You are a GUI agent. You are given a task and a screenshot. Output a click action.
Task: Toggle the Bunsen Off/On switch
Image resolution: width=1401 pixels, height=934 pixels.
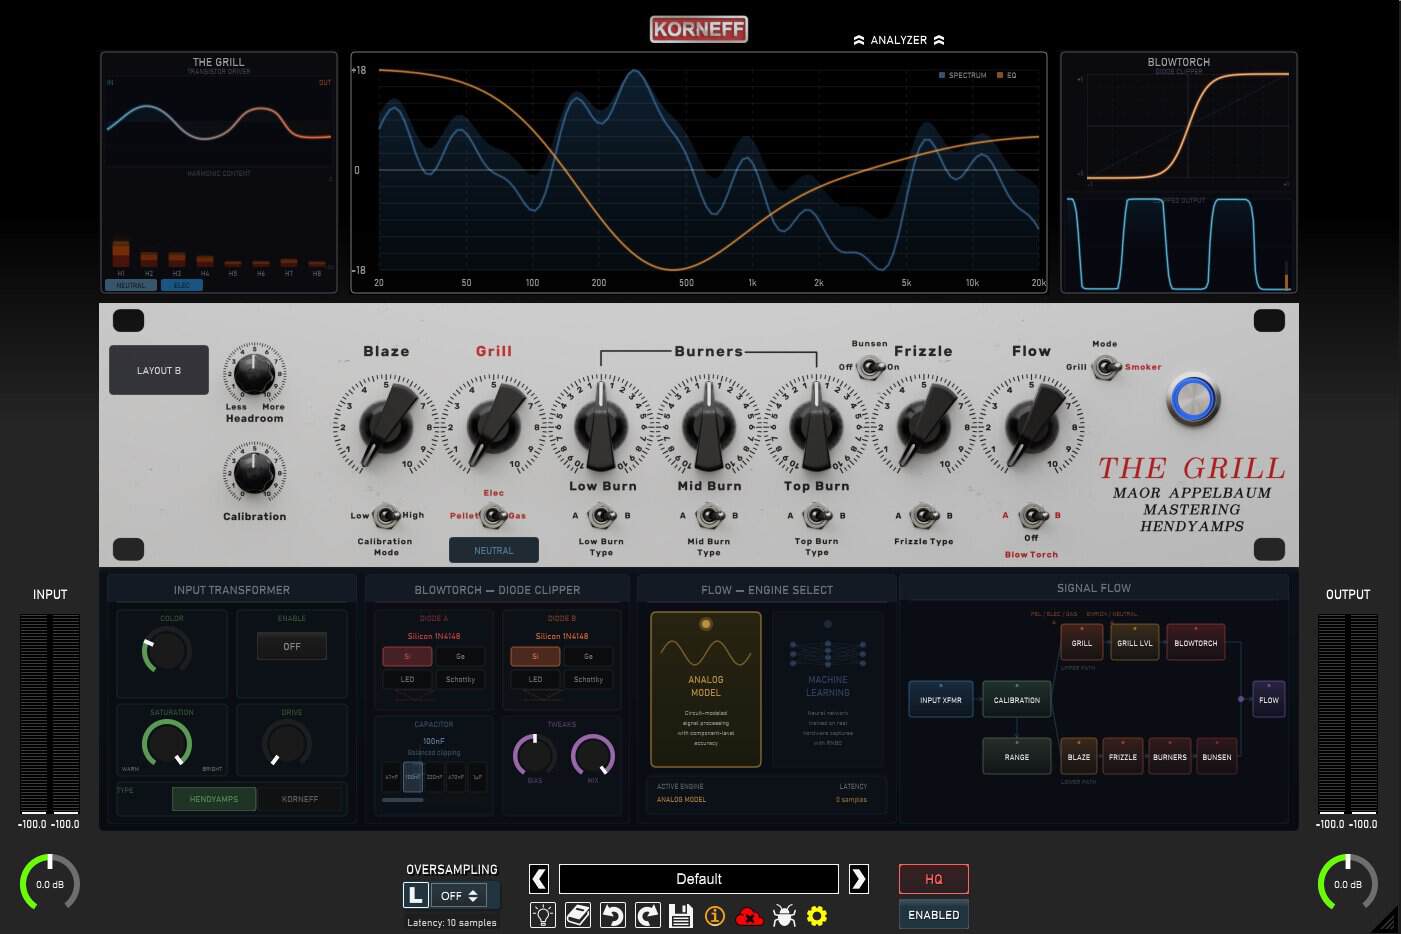(870, 367)
